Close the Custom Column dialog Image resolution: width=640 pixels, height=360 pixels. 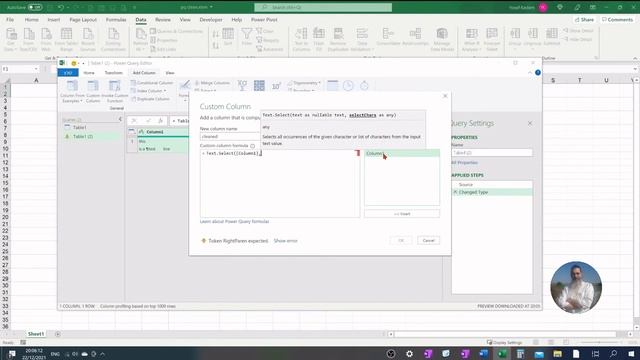click(x=445, y=96)
